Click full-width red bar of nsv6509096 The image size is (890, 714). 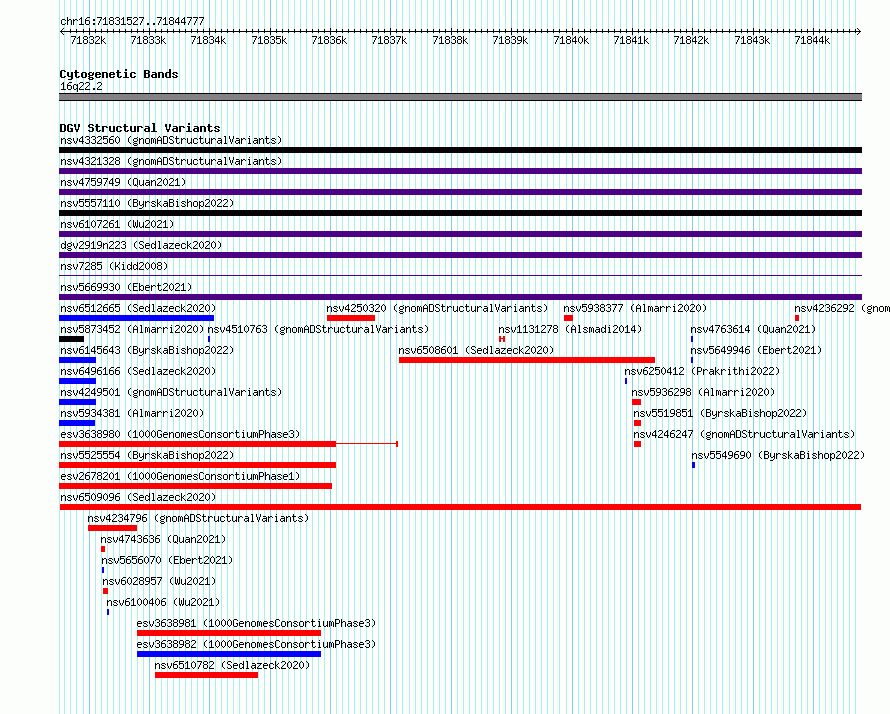(460, 507)
